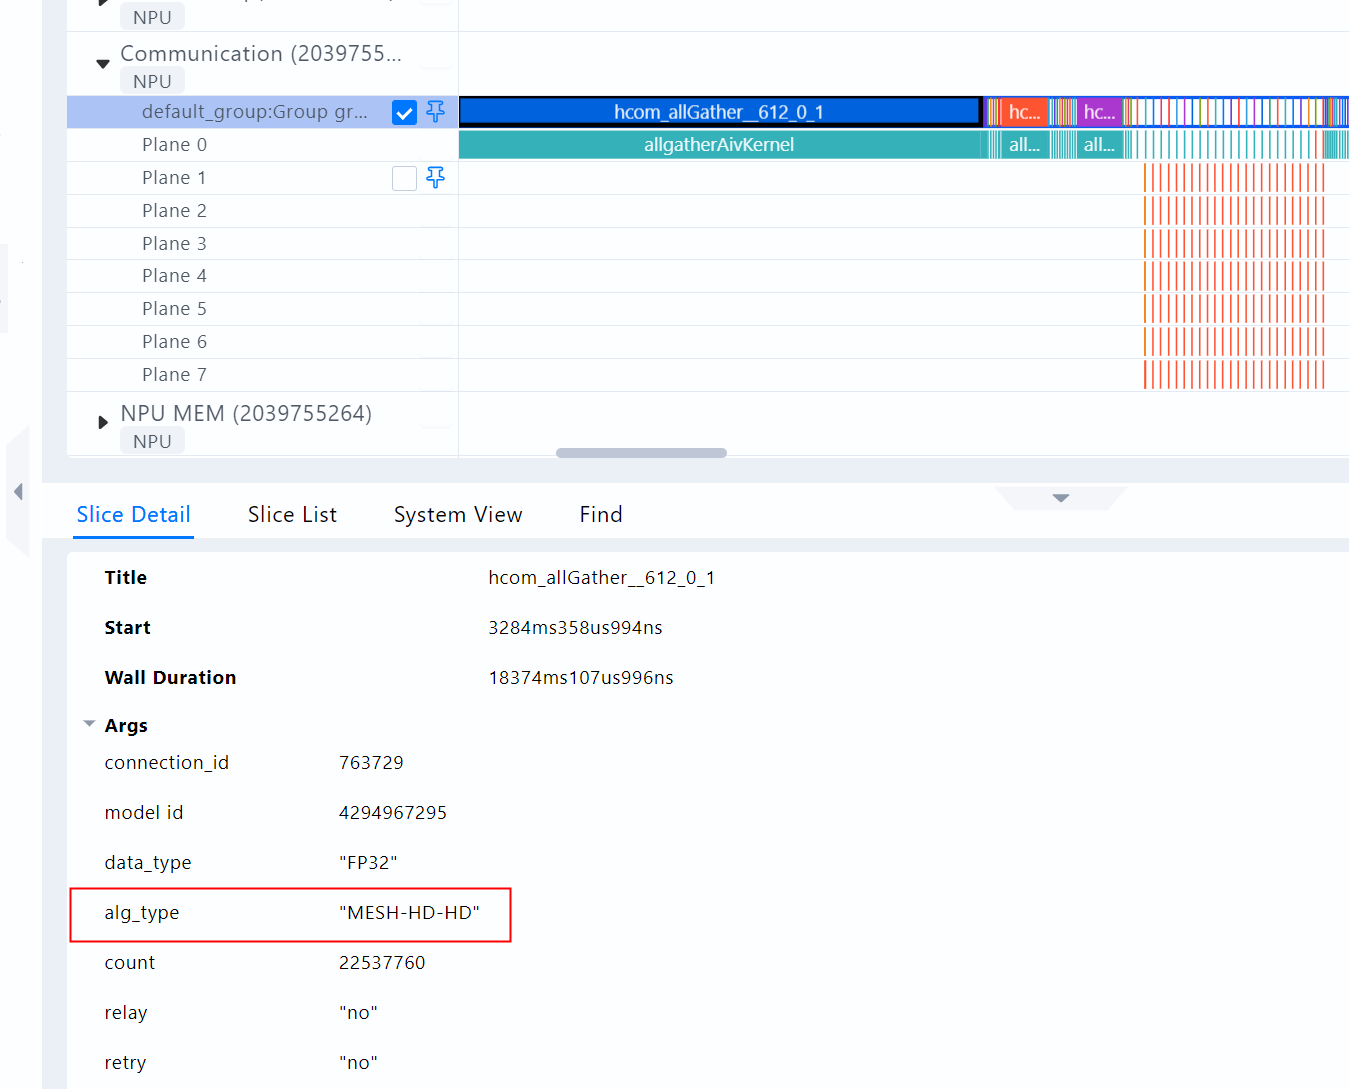Viewport: 1349px width, 1089px height.
Task: Select the Plane 4 row
Action: [x=262, y=276]
